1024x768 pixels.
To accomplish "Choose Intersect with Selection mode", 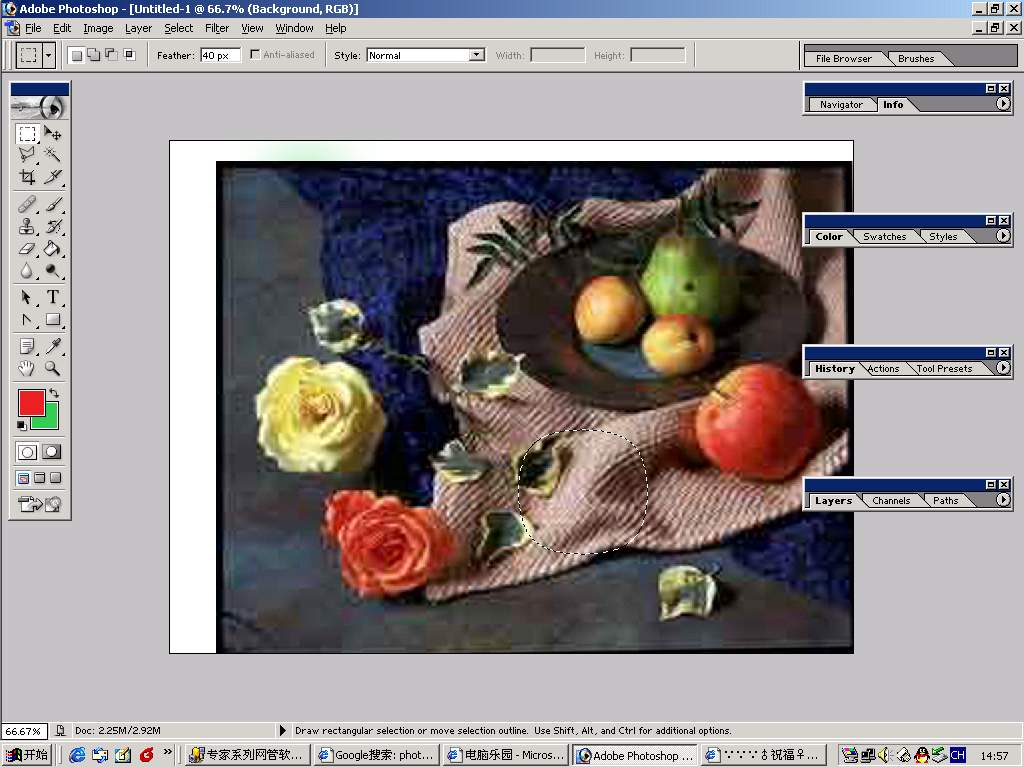I will coord(129,56).
